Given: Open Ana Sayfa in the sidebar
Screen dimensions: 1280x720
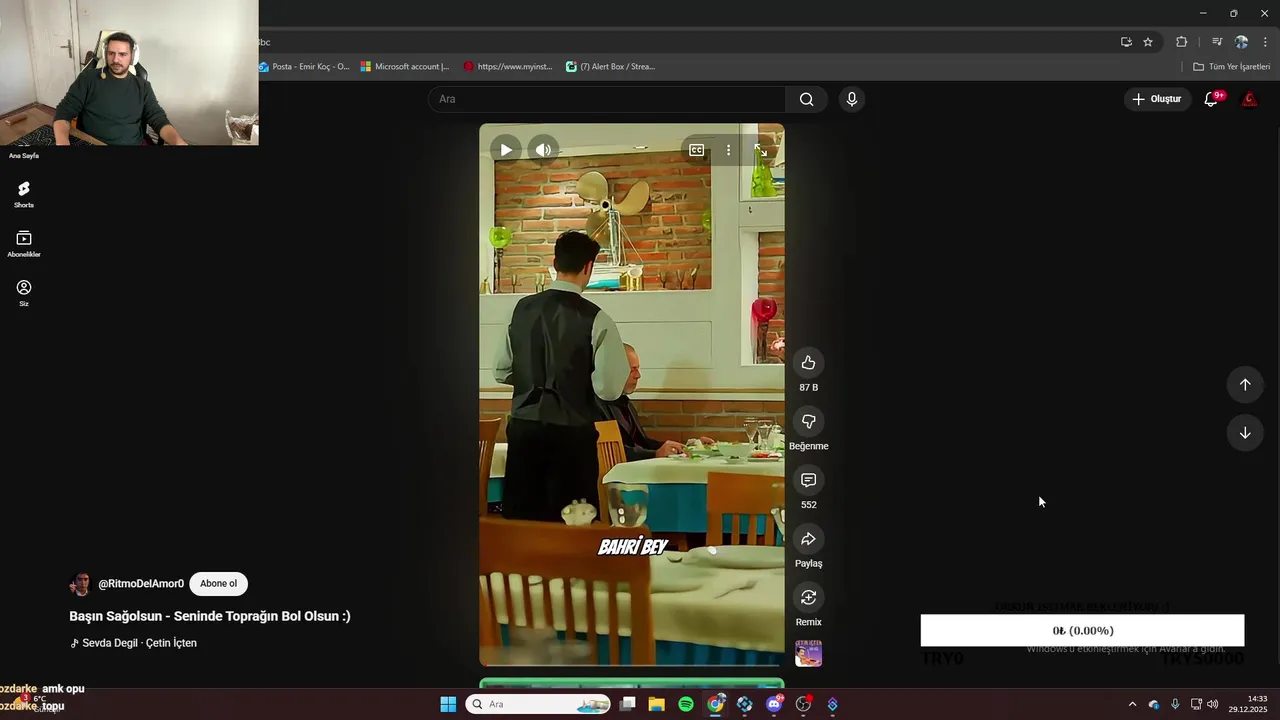Looking at the screenshot, I should click(x=24, y=155).
